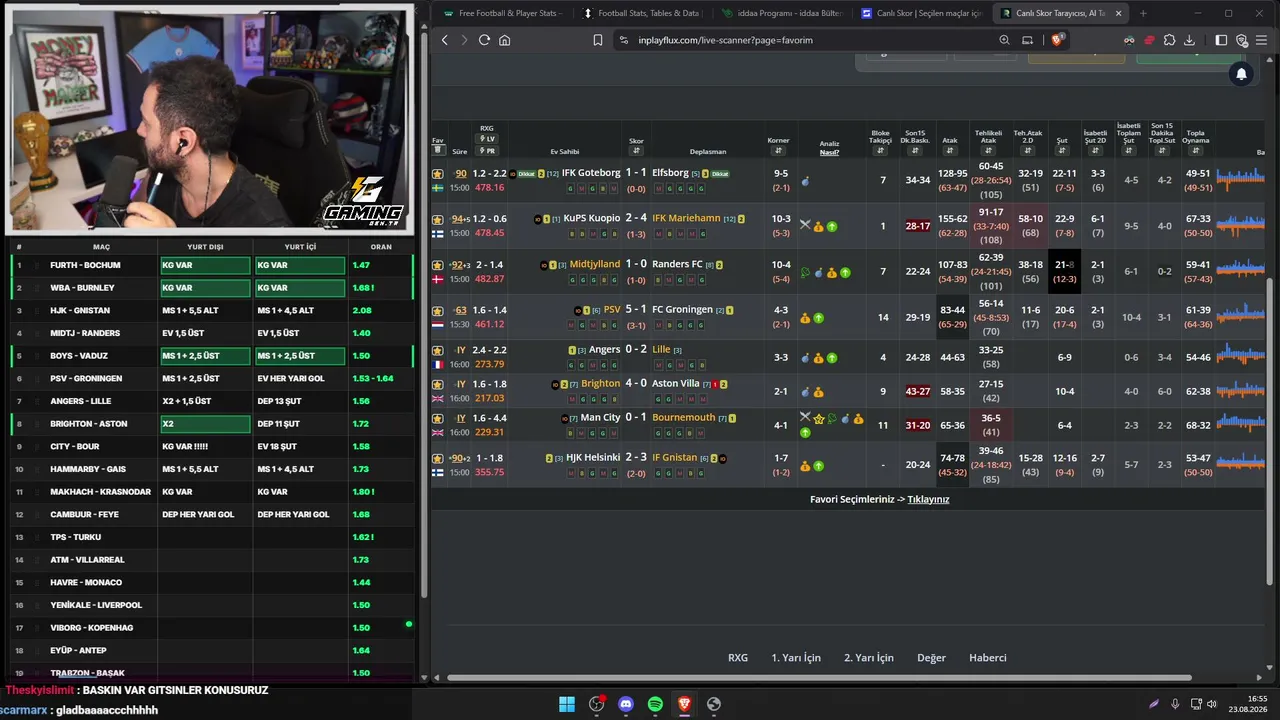This screenshot has width=1280, height=720.
Task: Click the taskbar microphone icon
Action: pyautogui.click(x=1175, y=704)
